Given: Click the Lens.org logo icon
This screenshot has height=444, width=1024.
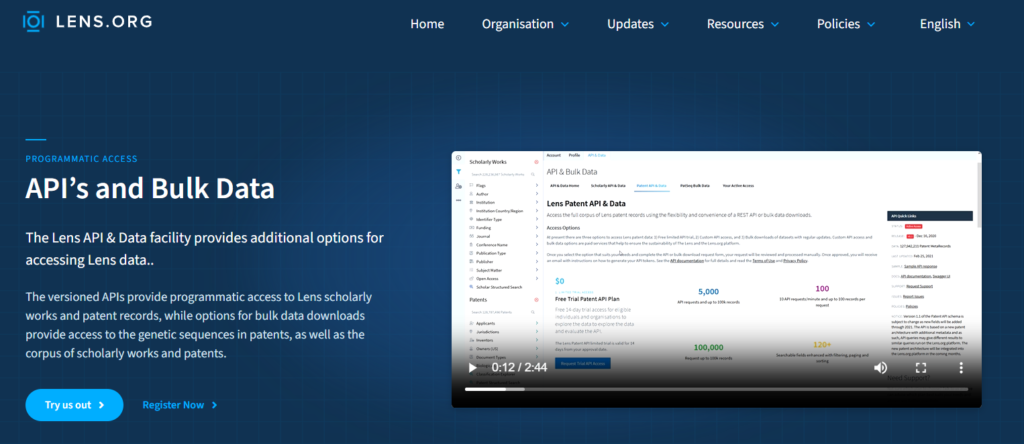Looking at the screenshot, I should pos(33,21).
